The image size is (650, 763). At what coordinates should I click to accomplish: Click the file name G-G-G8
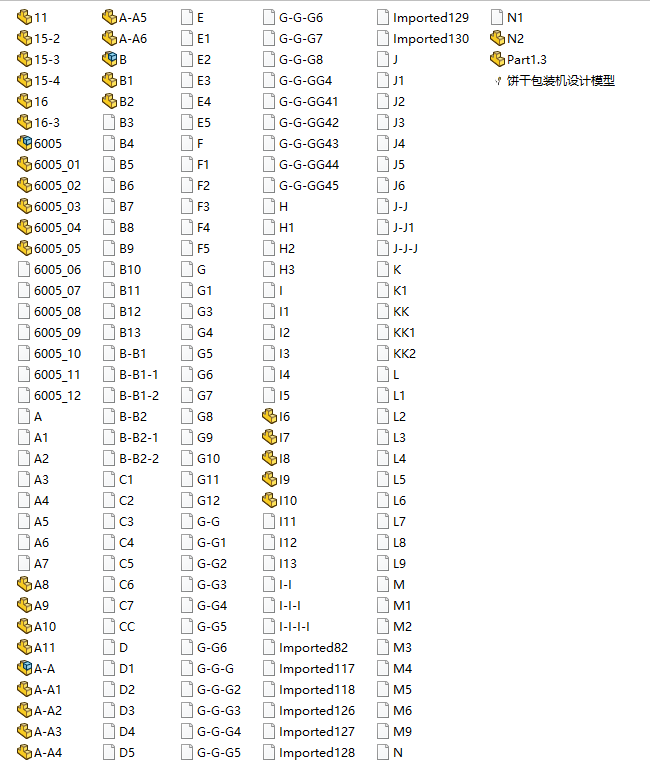pyautogui.click(x=301, y=59)
